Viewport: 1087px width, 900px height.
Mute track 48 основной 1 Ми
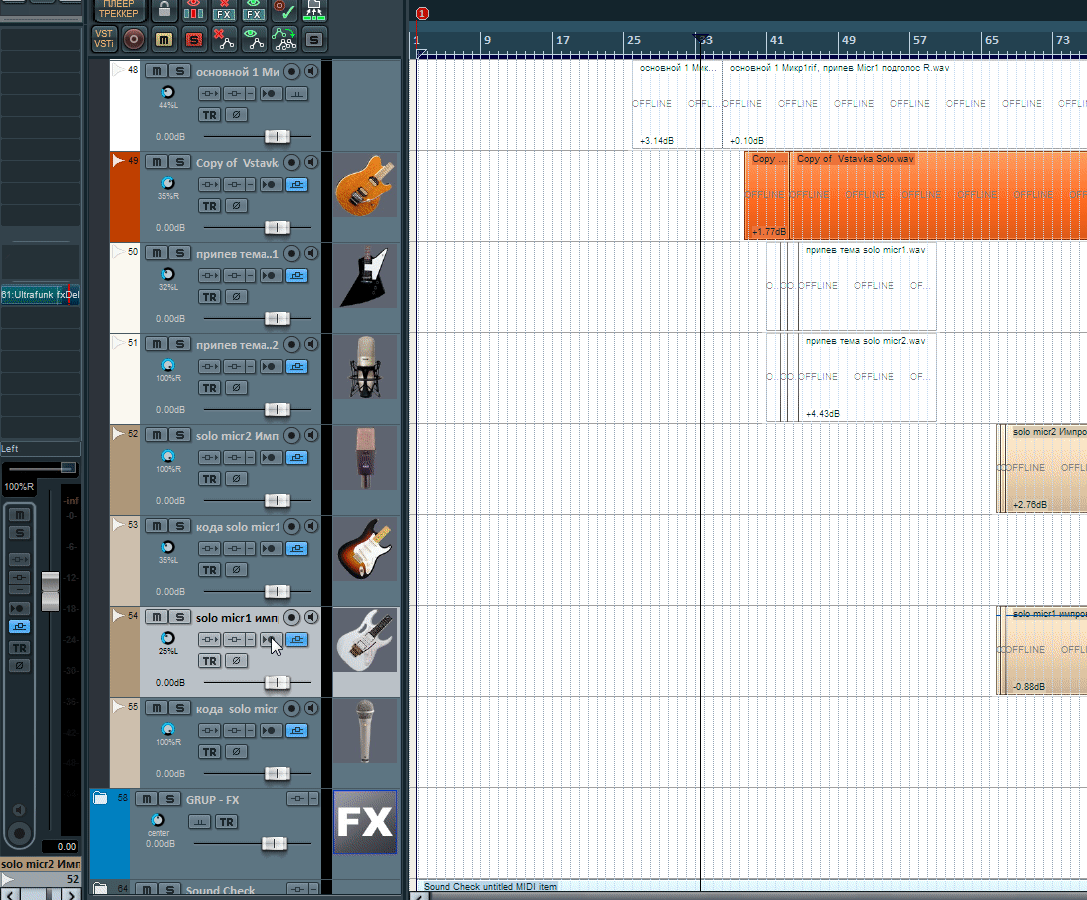(157, 71)
